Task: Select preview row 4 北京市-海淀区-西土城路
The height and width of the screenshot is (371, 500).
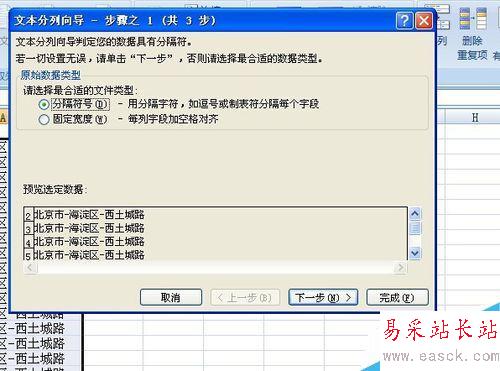Action: 89,242
